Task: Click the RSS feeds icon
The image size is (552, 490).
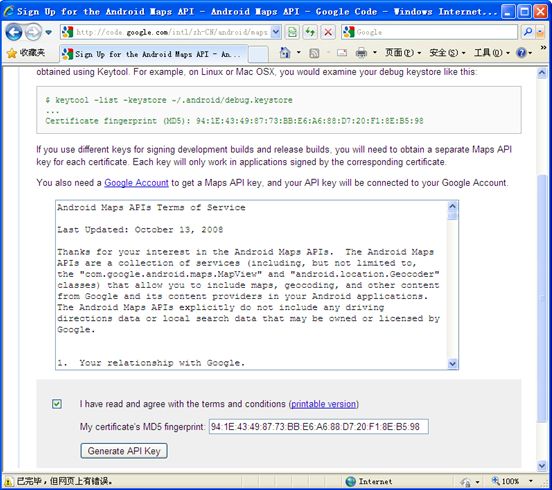Action: [314, 53]
